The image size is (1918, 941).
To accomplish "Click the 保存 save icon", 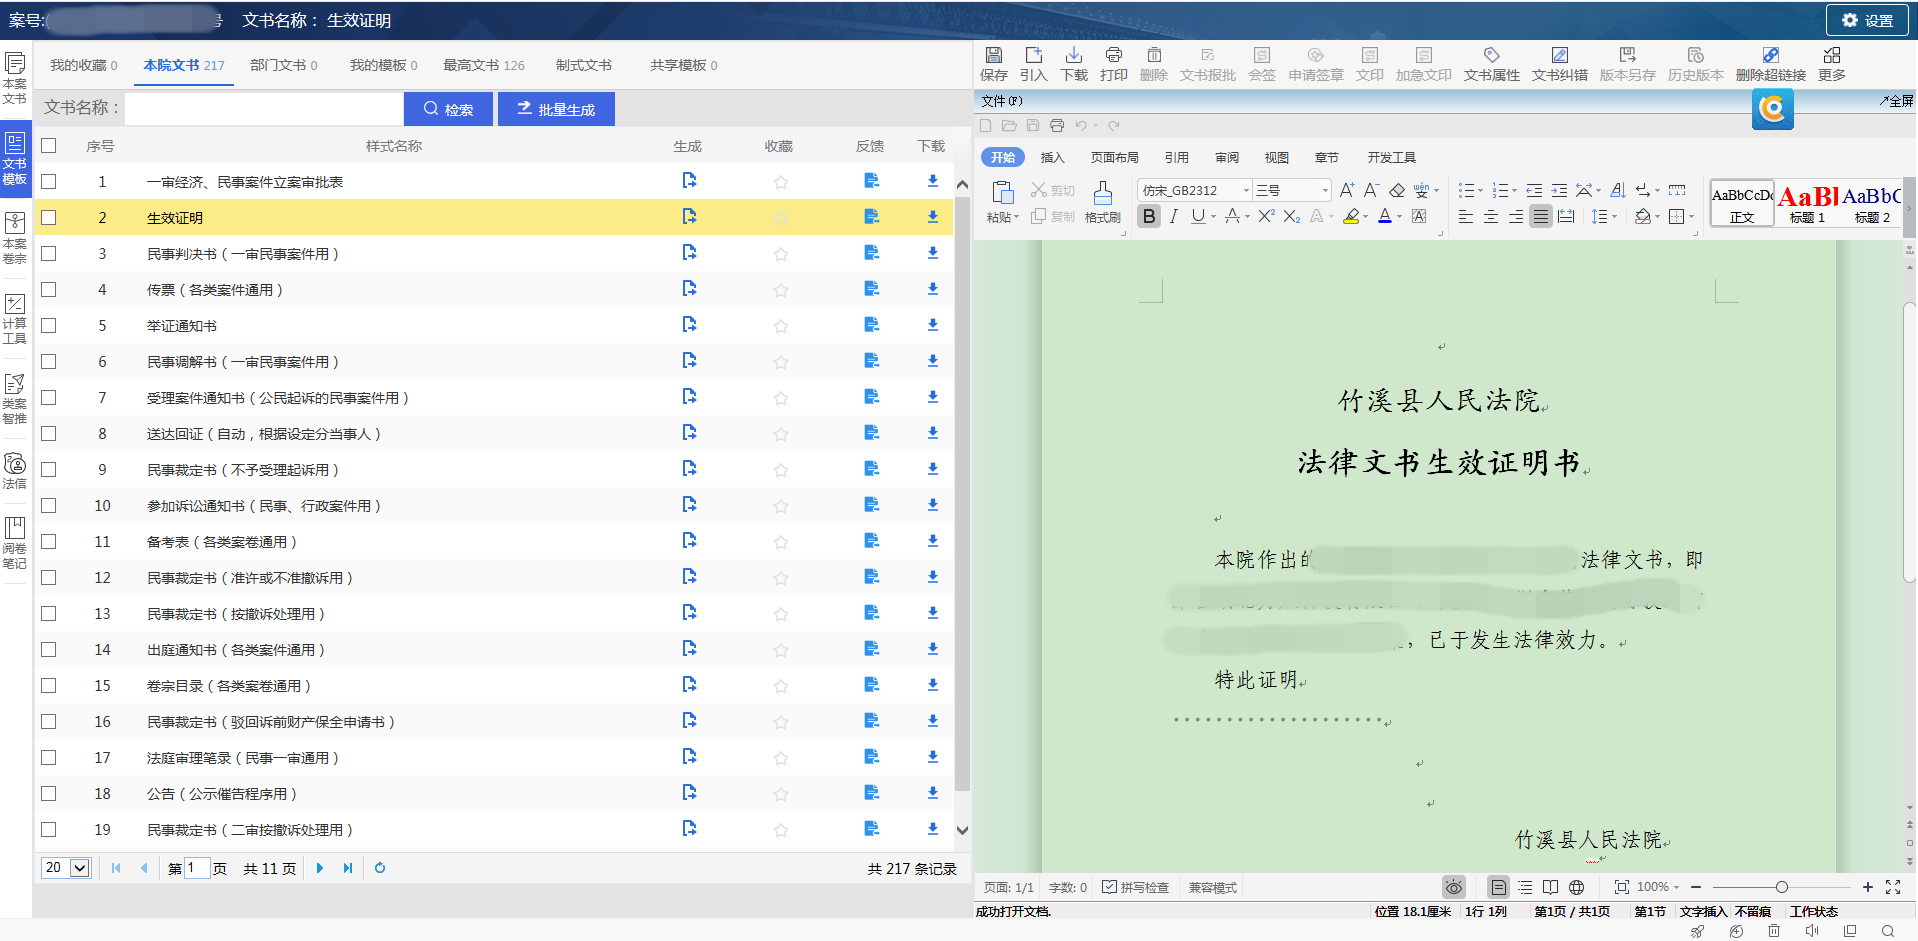I will coord(993,63).
